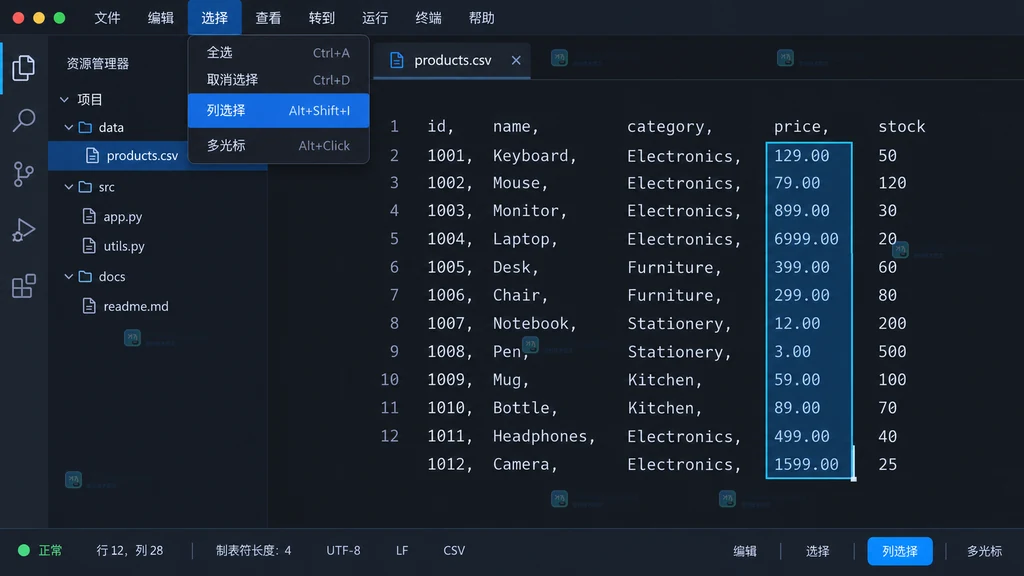Screen dimensions: 1024x576
Task: Open the Search magnifier in activity bar
Action: (x=24, y=120)
